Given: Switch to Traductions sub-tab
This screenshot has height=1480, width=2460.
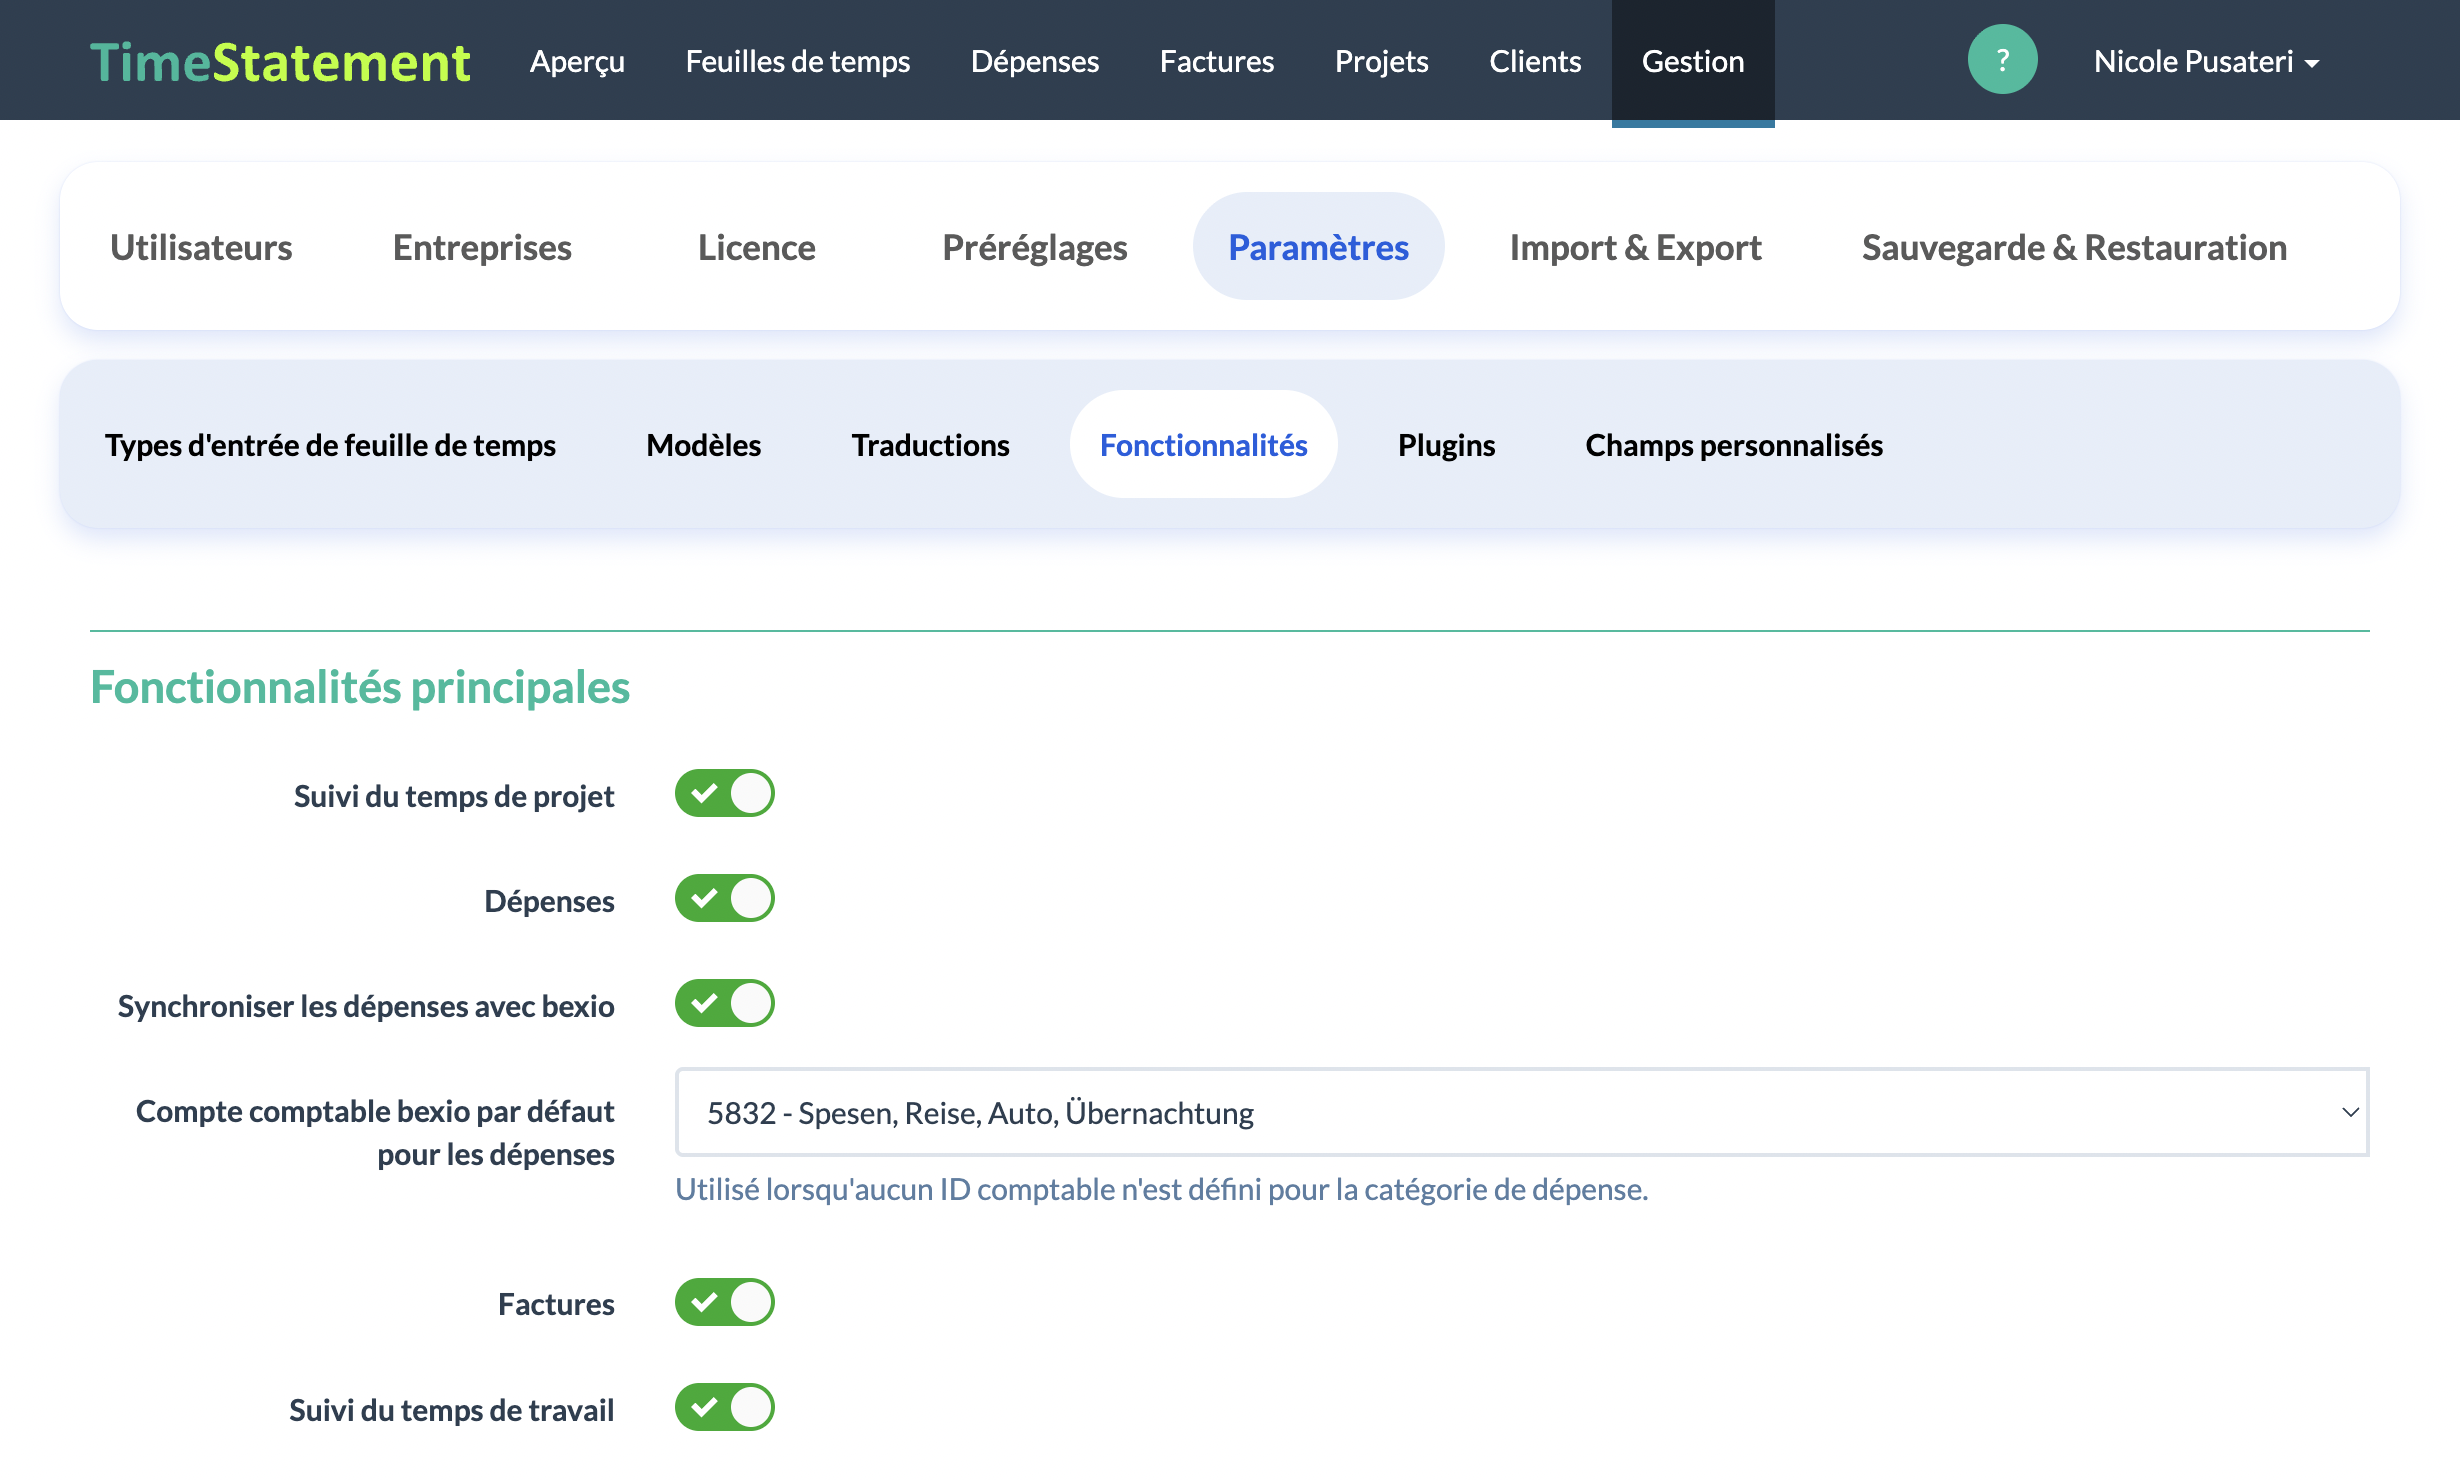Looking at the screenshot, I should [x=930, y=445].
